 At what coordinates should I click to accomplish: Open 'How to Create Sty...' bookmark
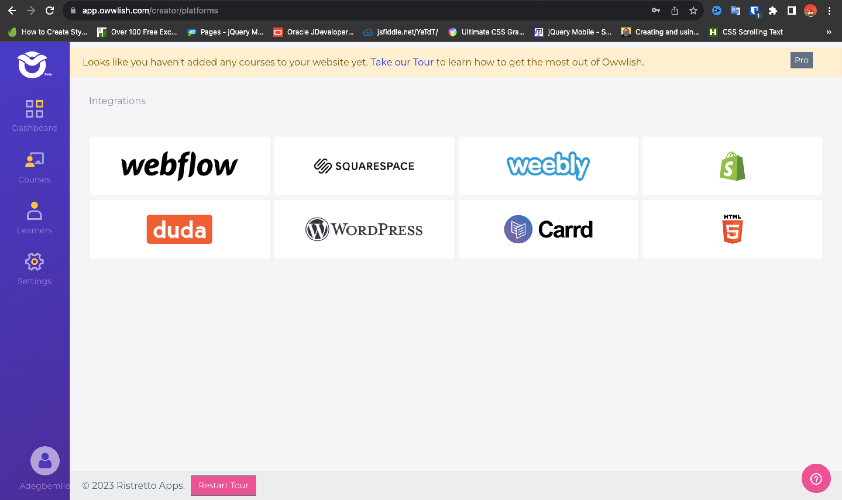pyautogui.click(x=48, y=32)
